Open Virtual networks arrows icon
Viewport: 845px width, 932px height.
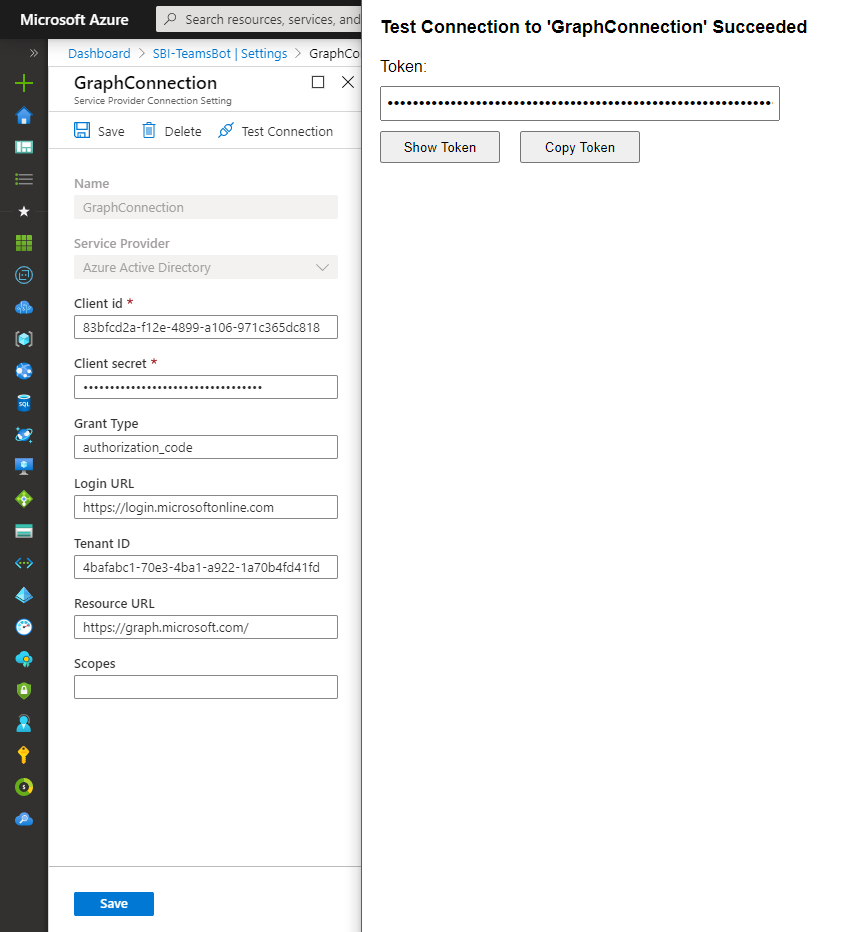point(24,563)
